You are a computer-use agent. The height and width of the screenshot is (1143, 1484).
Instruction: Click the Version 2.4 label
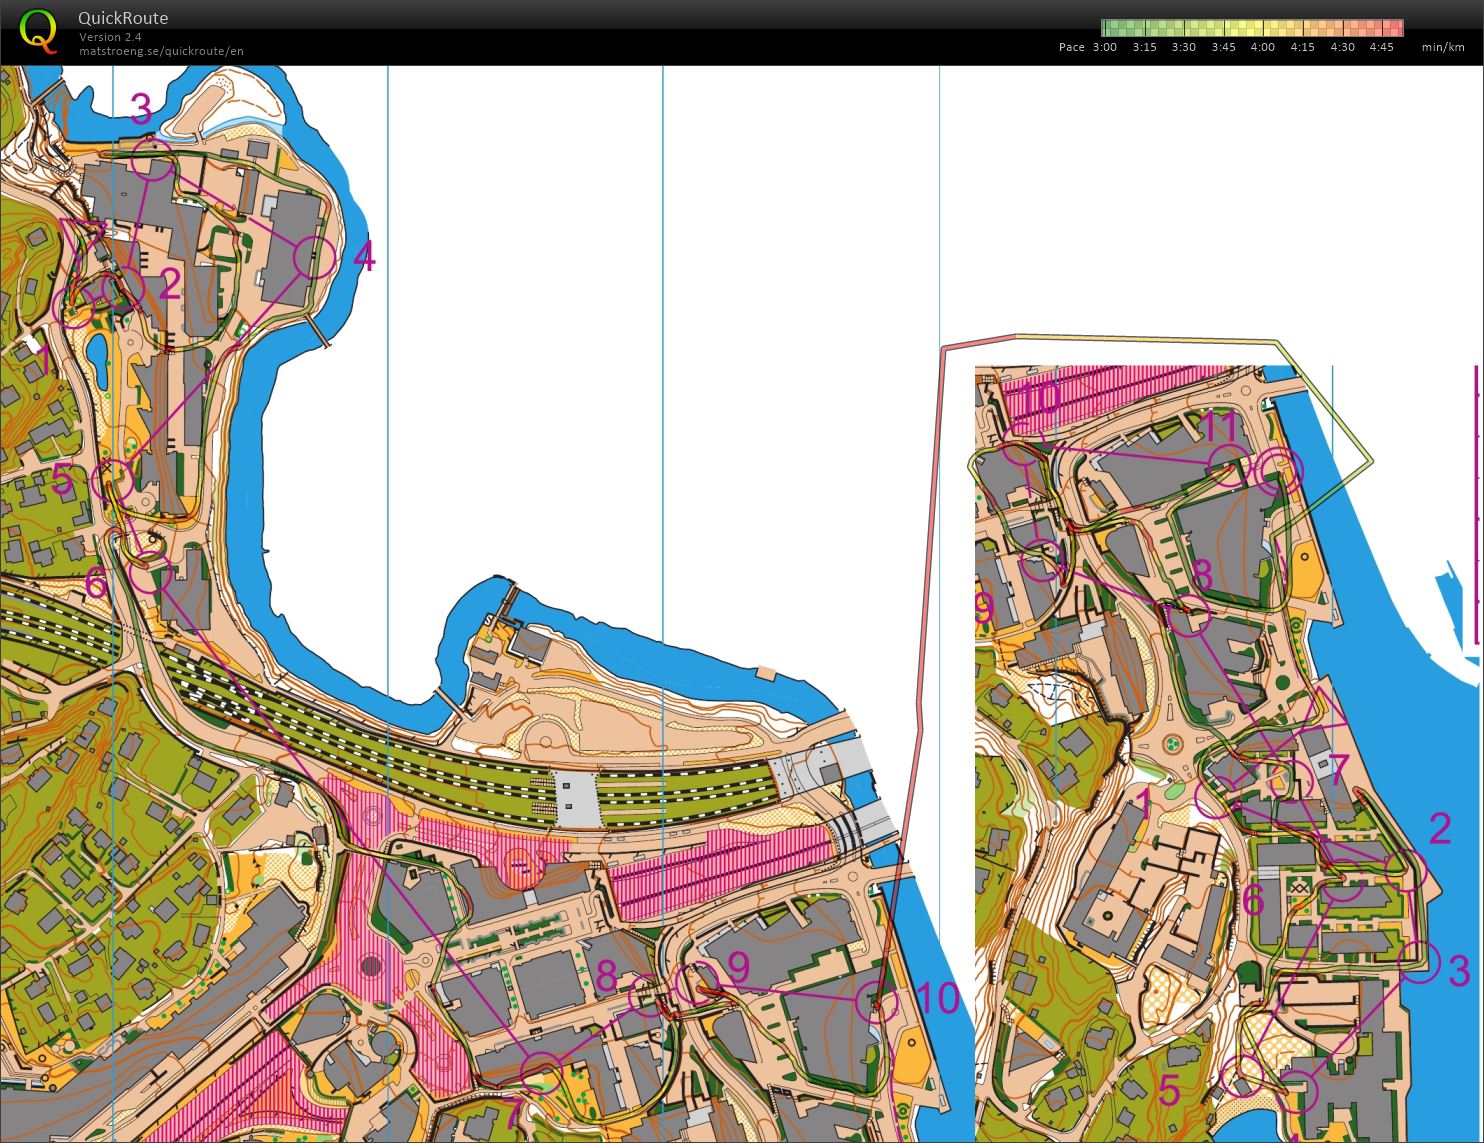(110, 37)
